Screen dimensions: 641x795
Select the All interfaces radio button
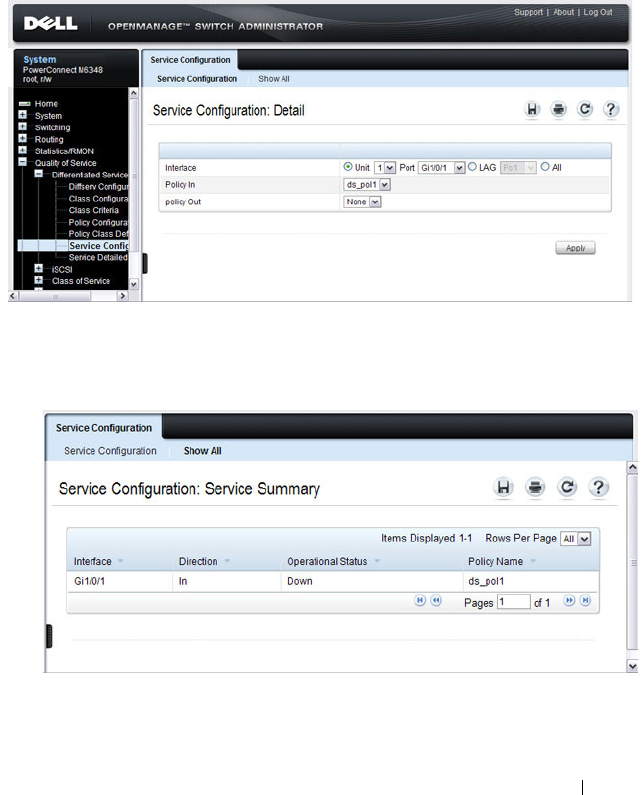pos(545,167)
